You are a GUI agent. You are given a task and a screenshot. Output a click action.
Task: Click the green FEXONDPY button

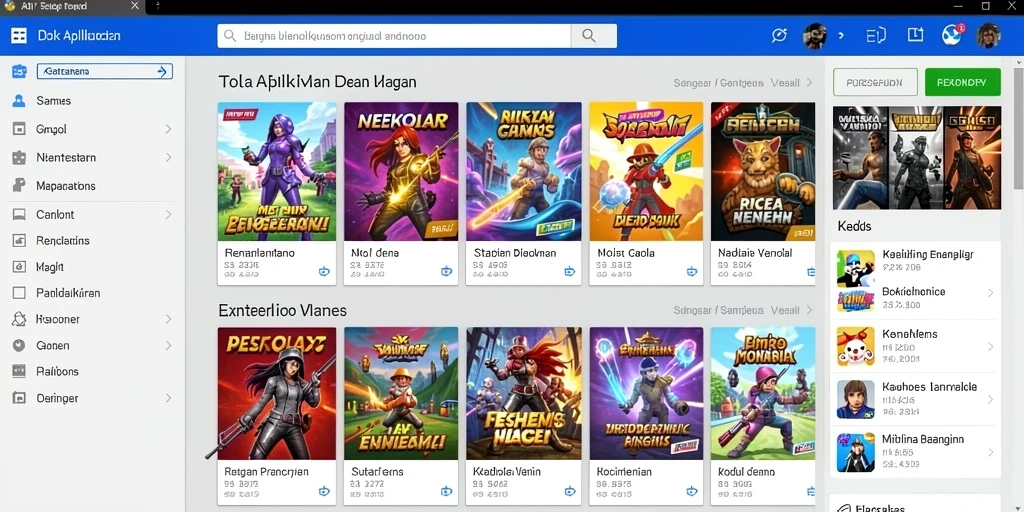pyautogui.click(x=963, y=82)
